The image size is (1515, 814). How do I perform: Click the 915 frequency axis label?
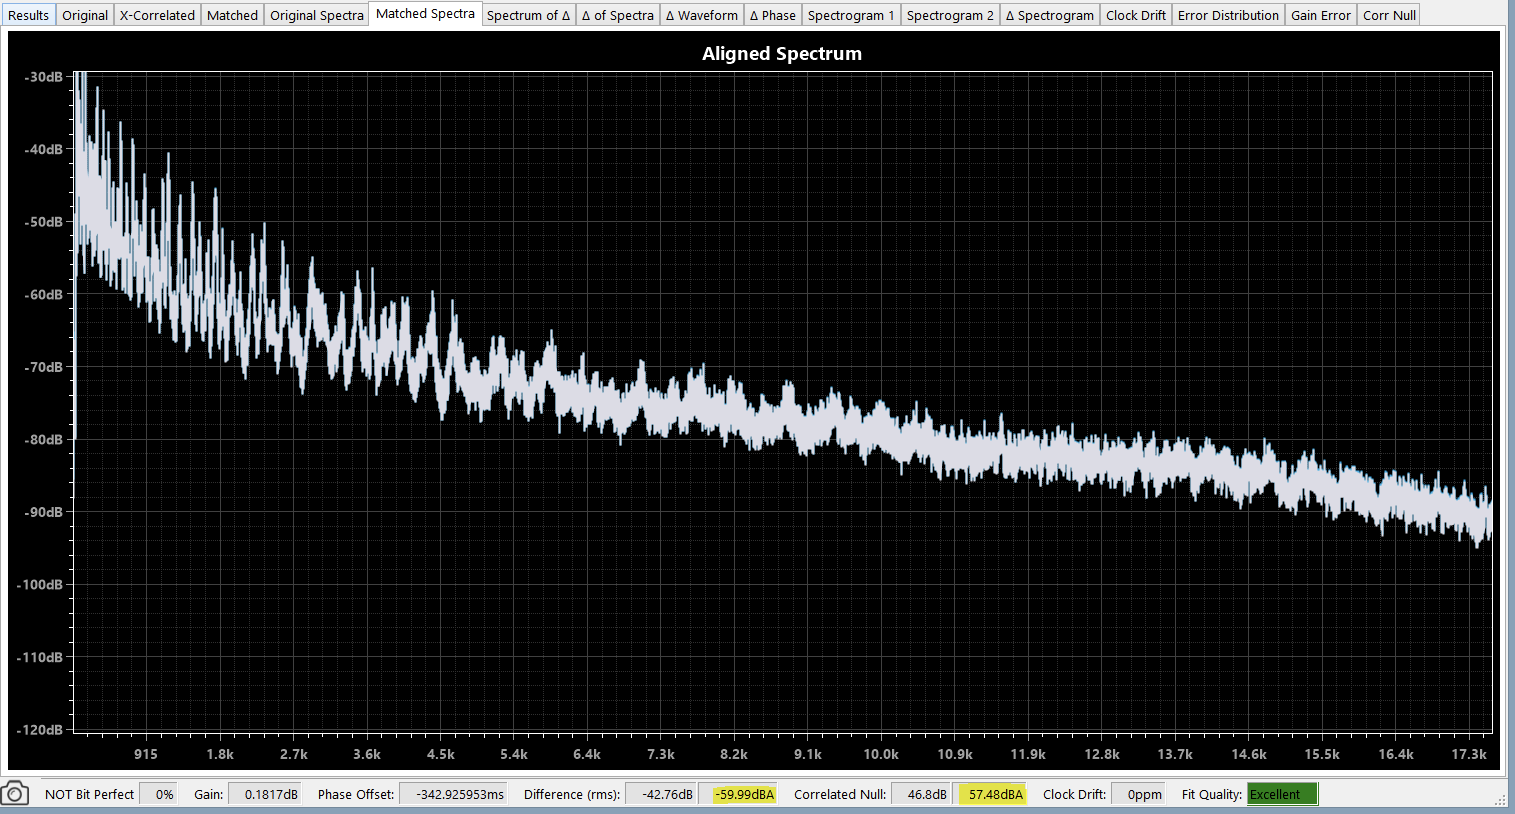point(146,754)
